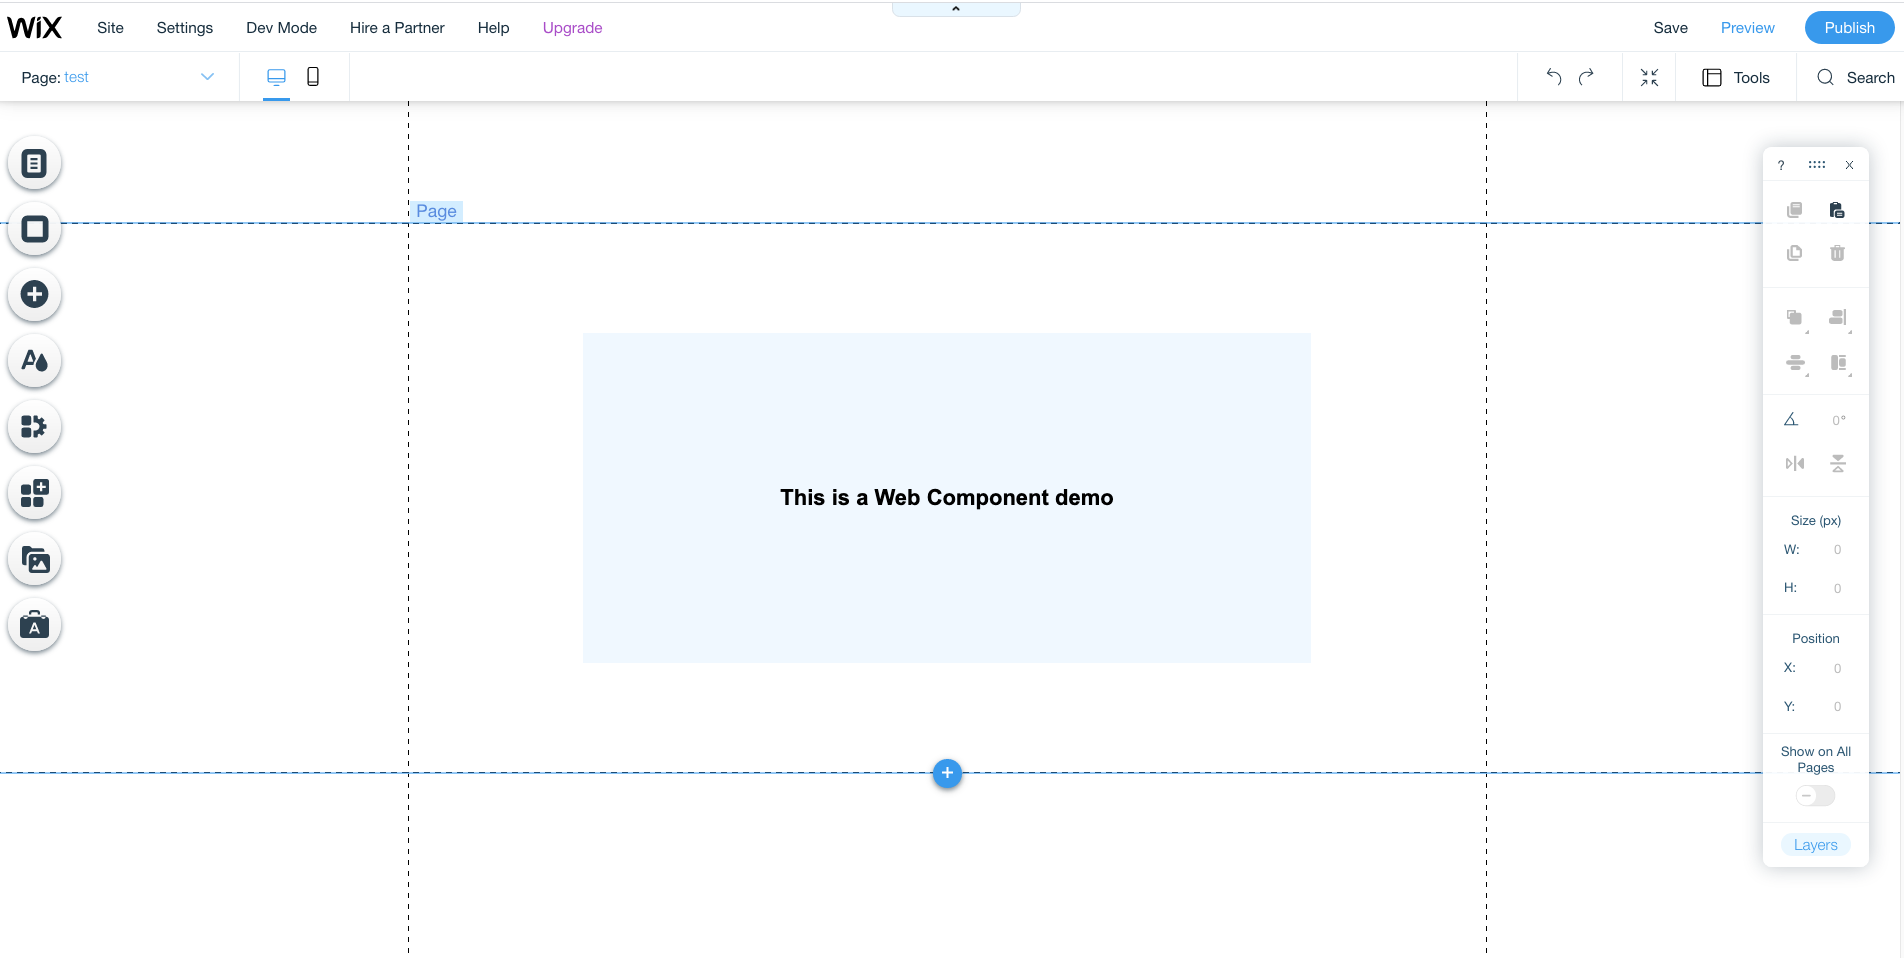
Task: Open the Match size dropdown icon
Action: point(1839,364)
